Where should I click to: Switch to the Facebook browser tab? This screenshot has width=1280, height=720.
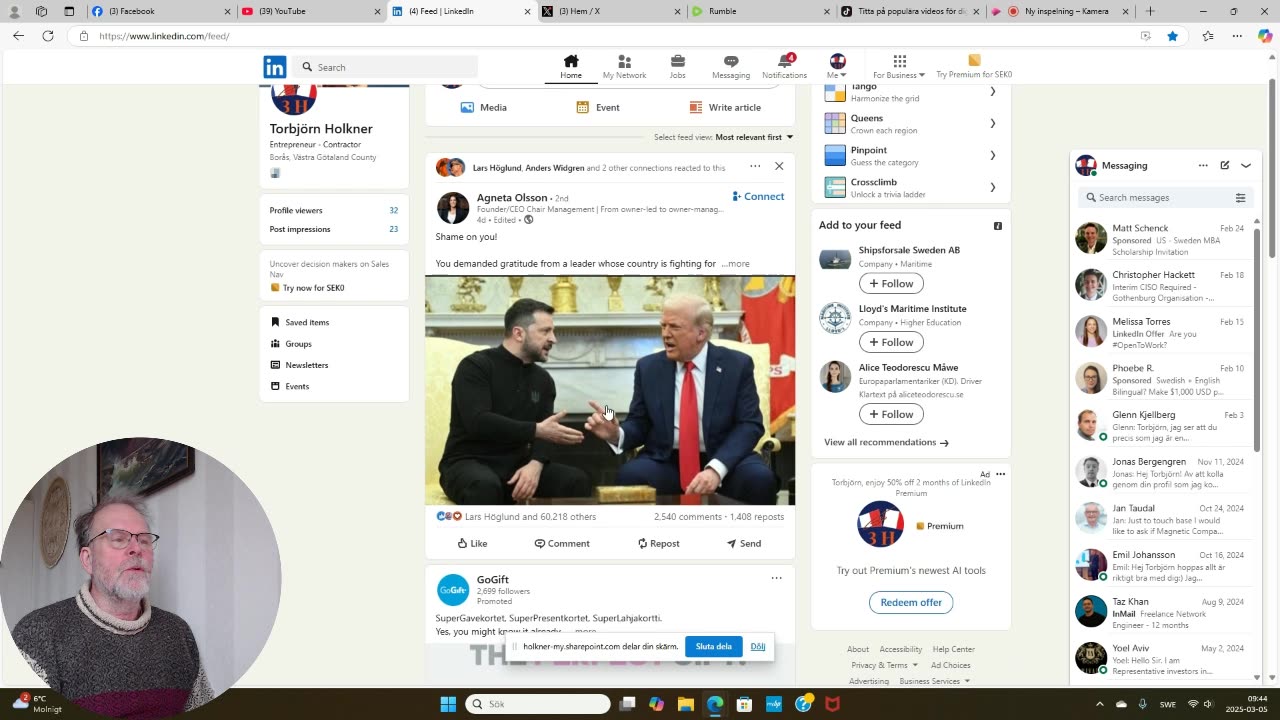[156, 11]
